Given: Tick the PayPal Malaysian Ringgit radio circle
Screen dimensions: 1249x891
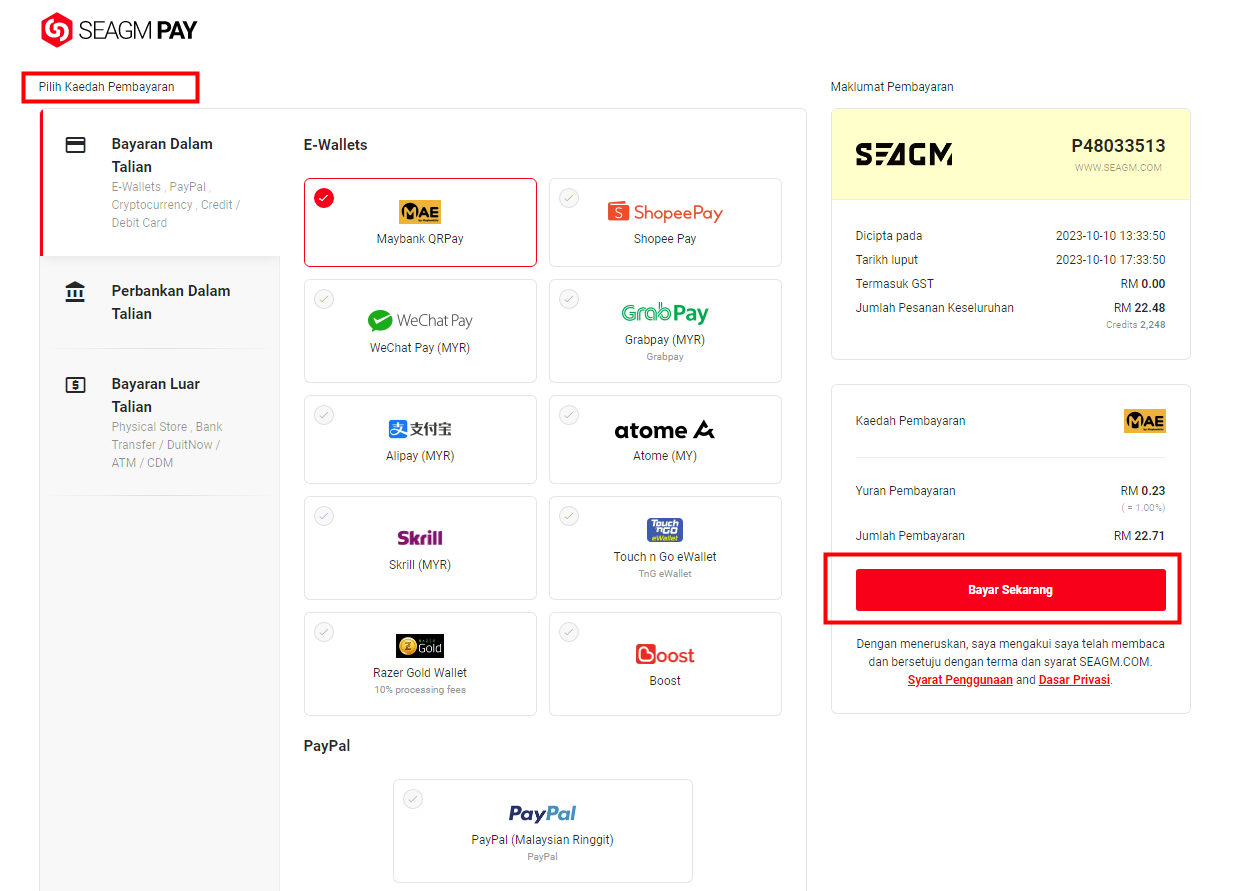Looking at the screenshot, I should point(413,799).
